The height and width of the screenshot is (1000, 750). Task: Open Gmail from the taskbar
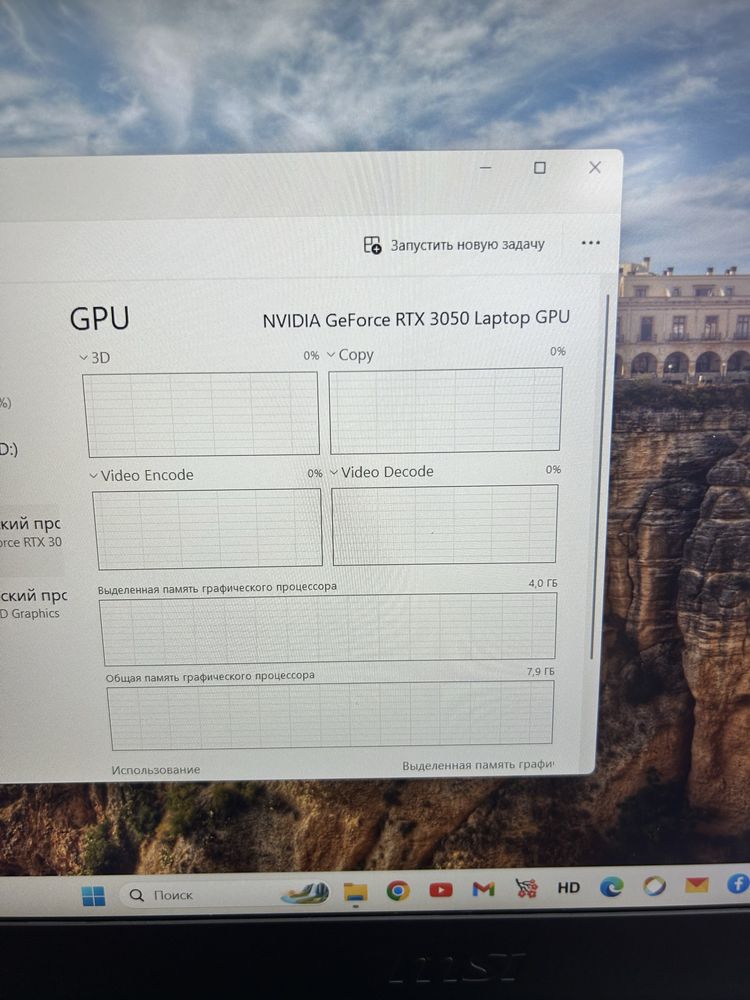pos(483,888)
